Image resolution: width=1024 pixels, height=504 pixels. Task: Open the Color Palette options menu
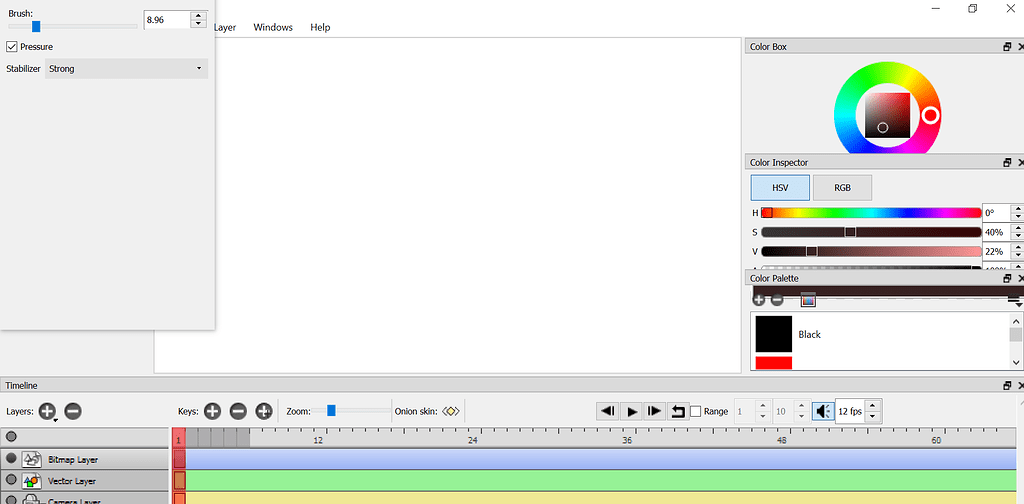[1014, 300]
